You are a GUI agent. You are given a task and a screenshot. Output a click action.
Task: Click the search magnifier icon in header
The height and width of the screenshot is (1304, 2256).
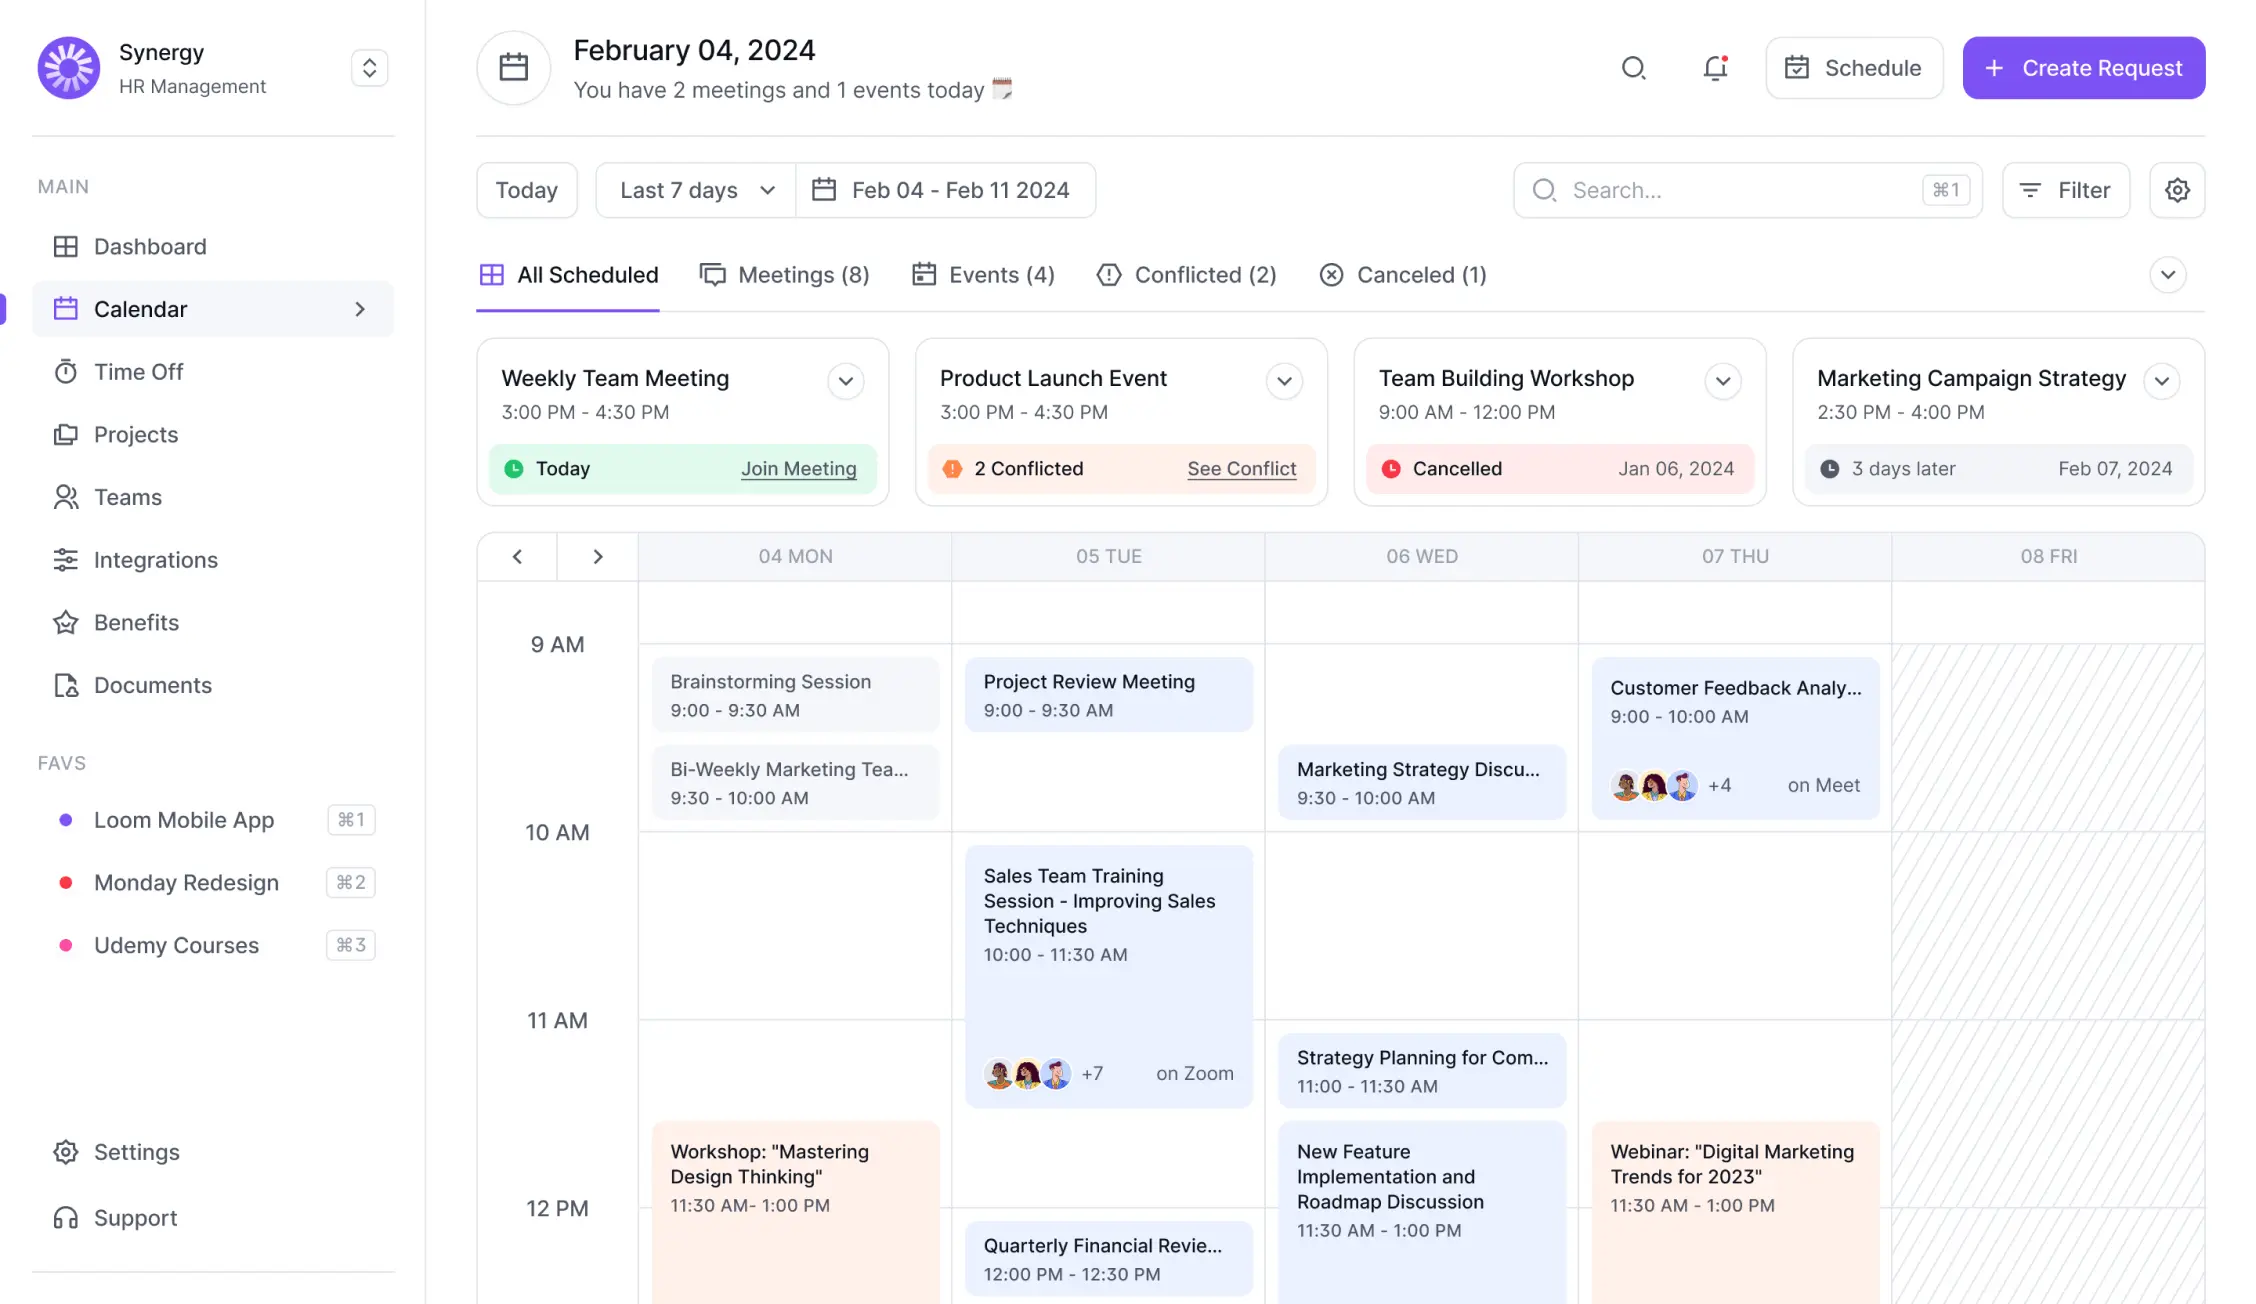[1633, 68]
